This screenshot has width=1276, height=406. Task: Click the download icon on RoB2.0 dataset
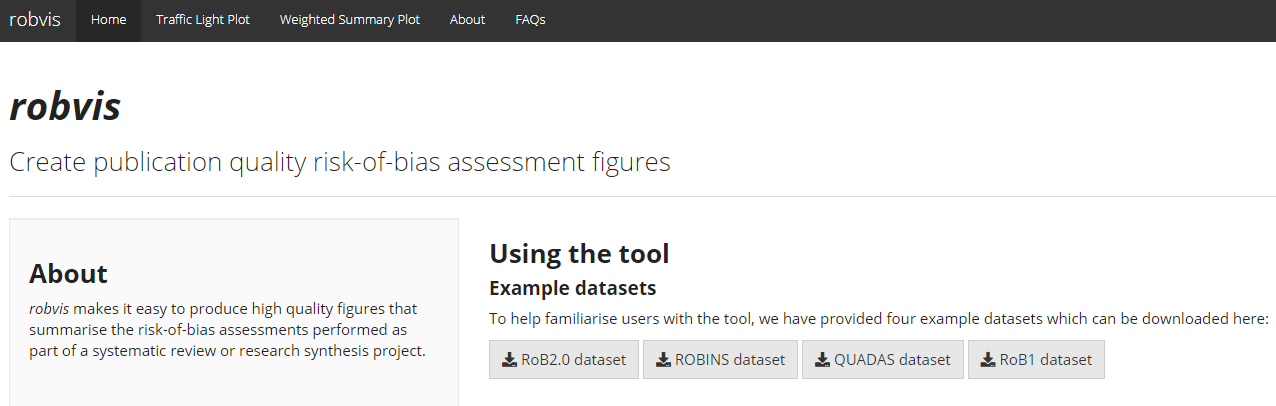tap(509, 360)
